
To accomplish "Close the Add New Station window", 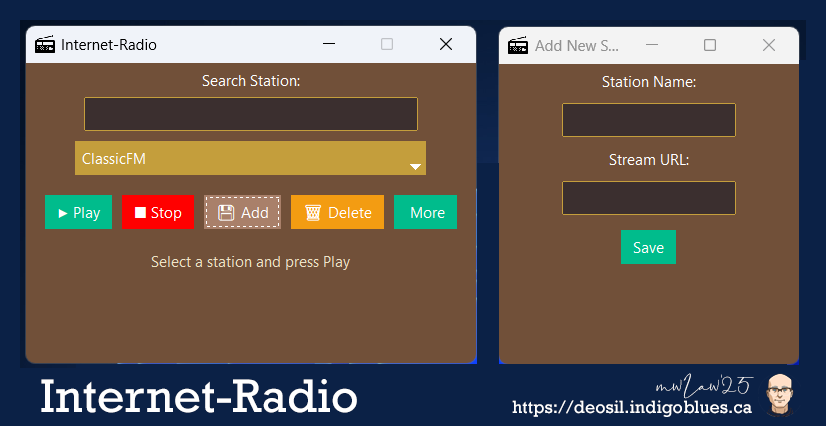I will (768, 45).
